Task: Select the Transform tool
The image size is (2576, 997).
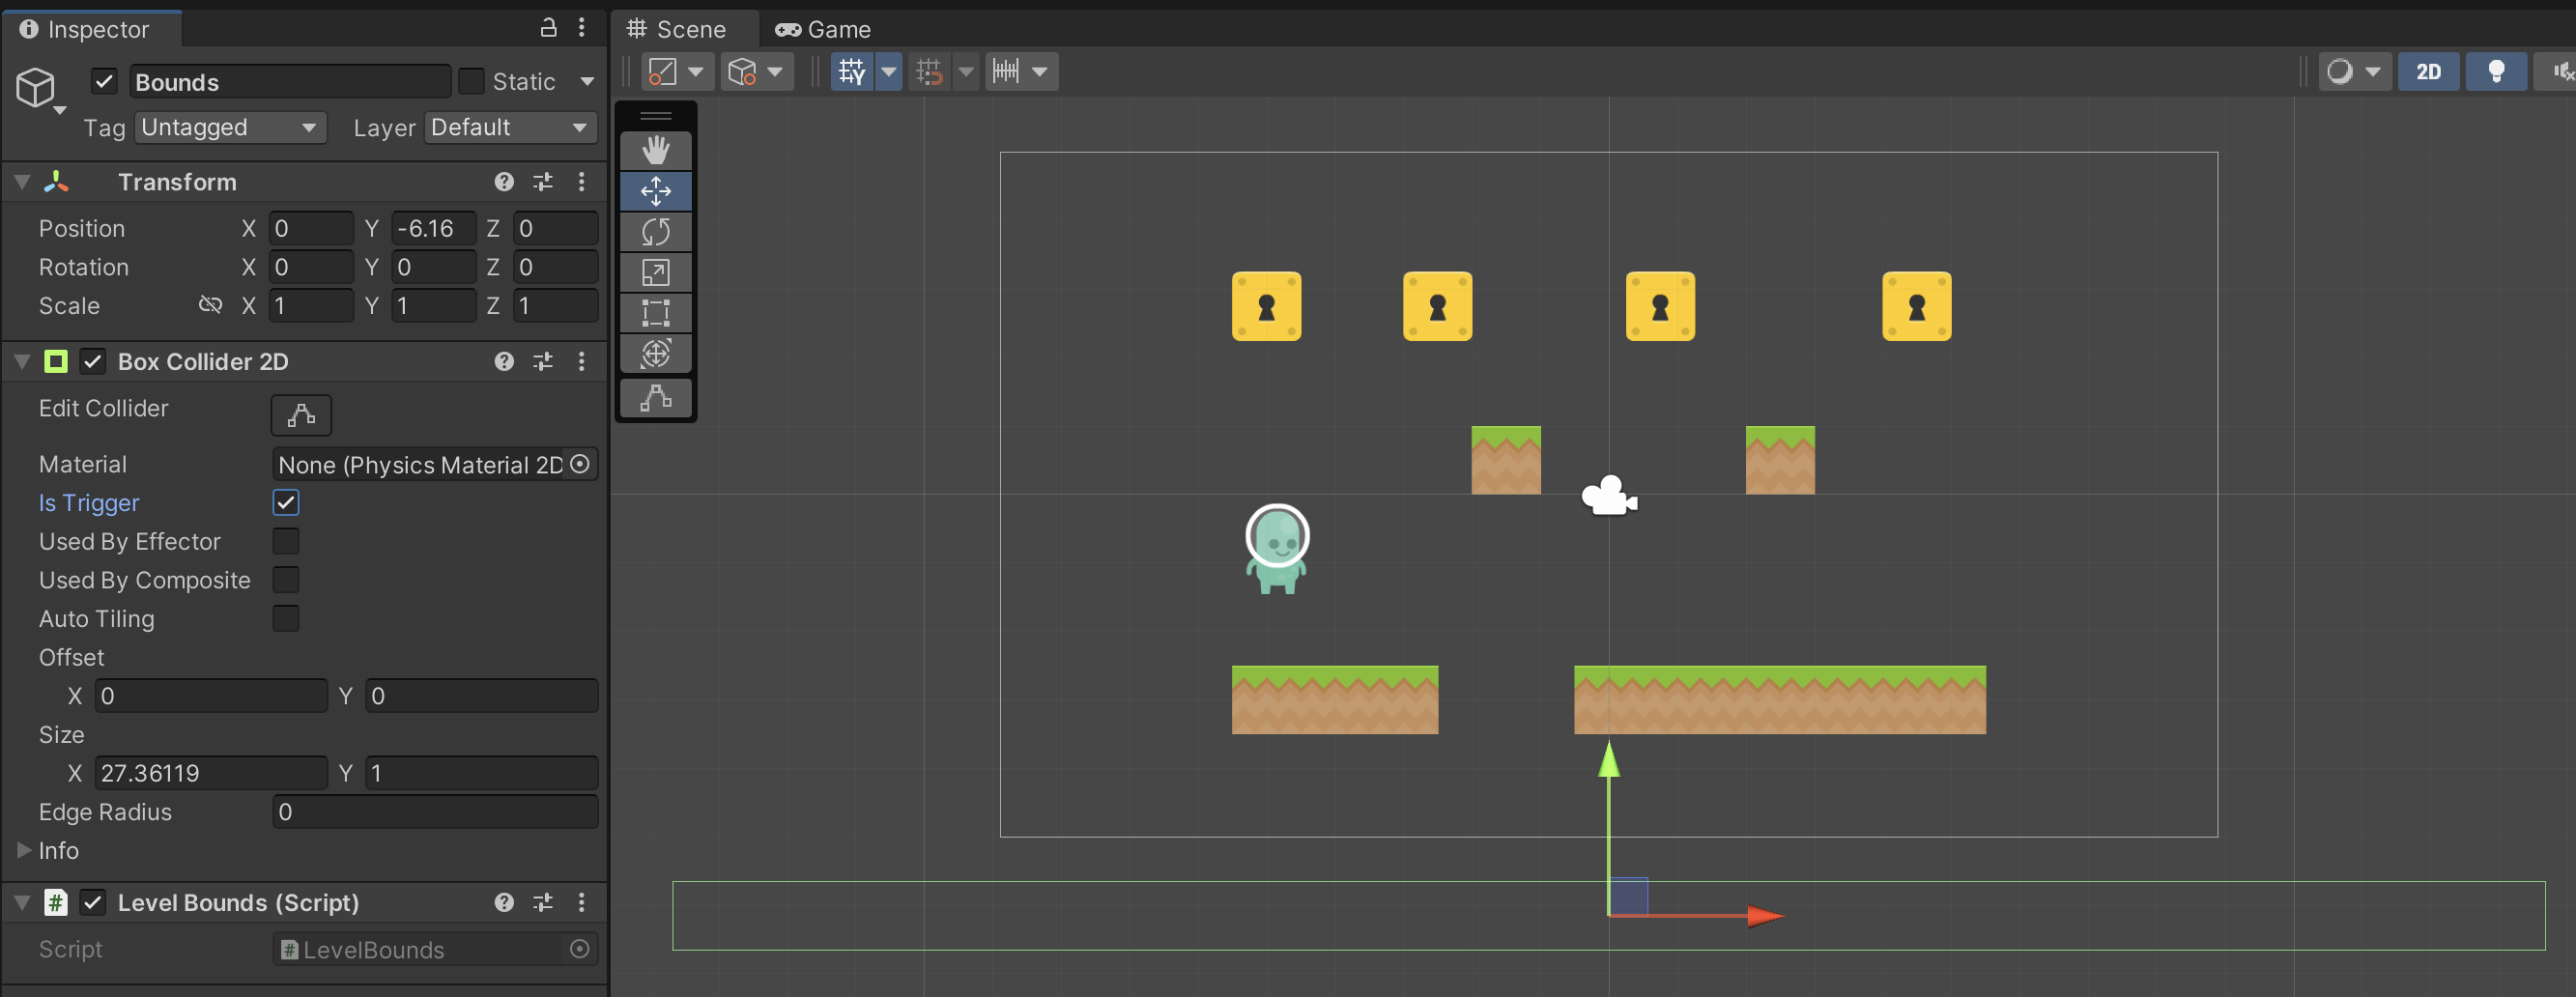Action: [655, 354]
